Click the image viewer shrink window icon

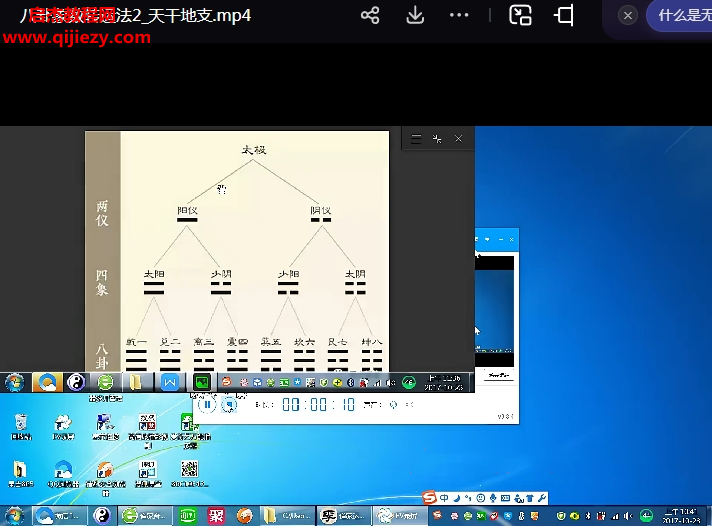(x=437, y=139)
